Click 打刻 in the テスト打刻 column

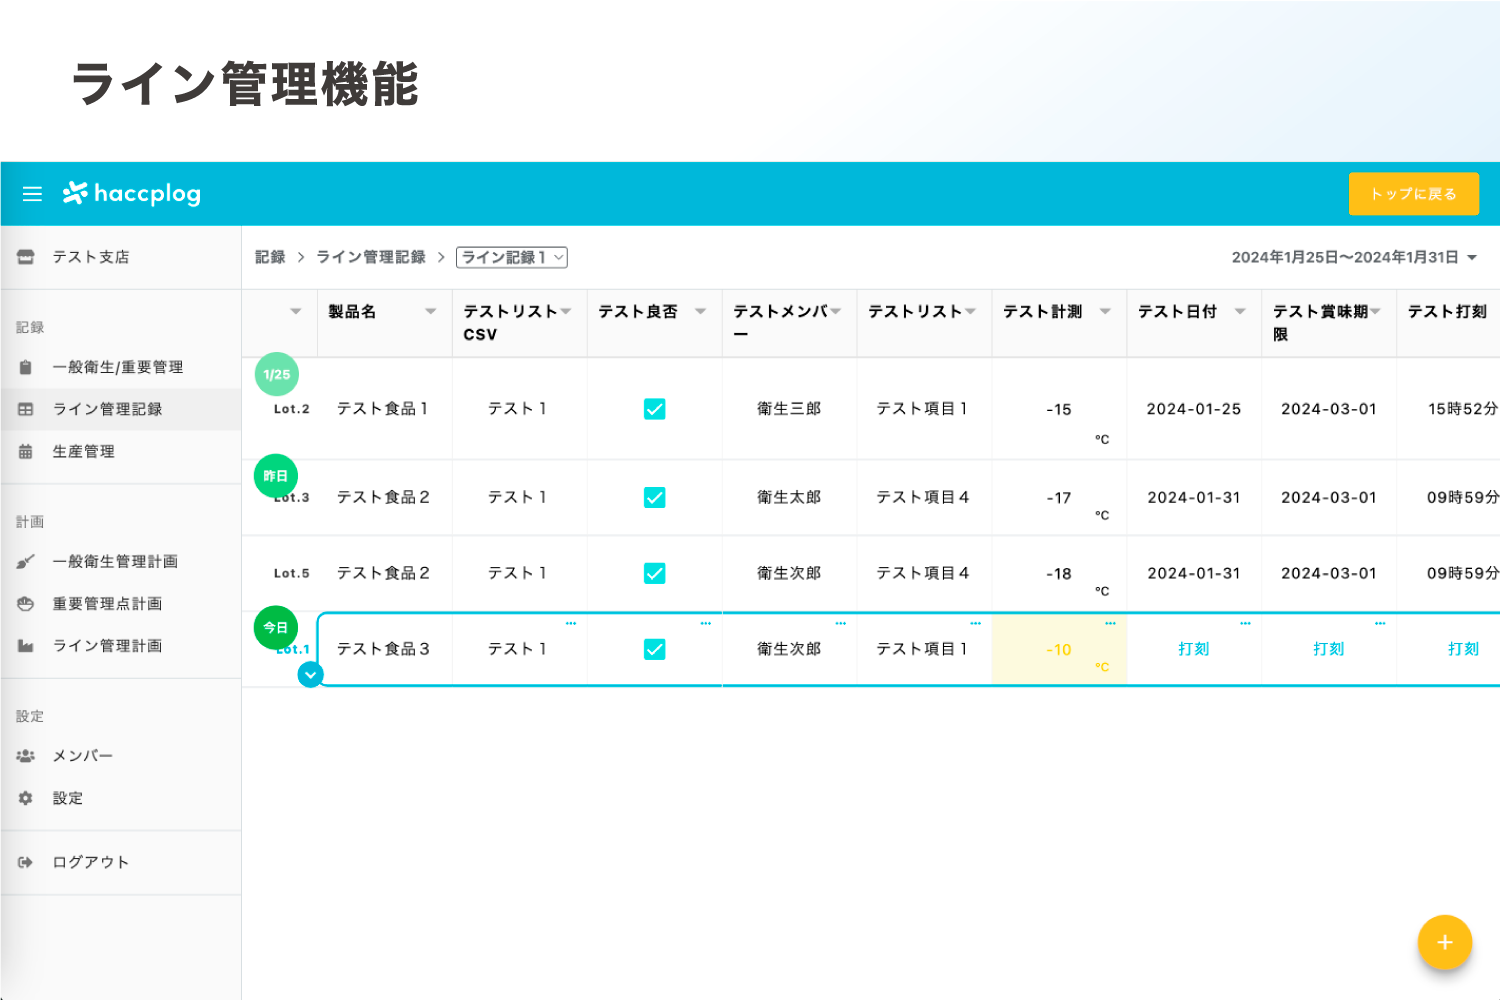[1463, 649]
